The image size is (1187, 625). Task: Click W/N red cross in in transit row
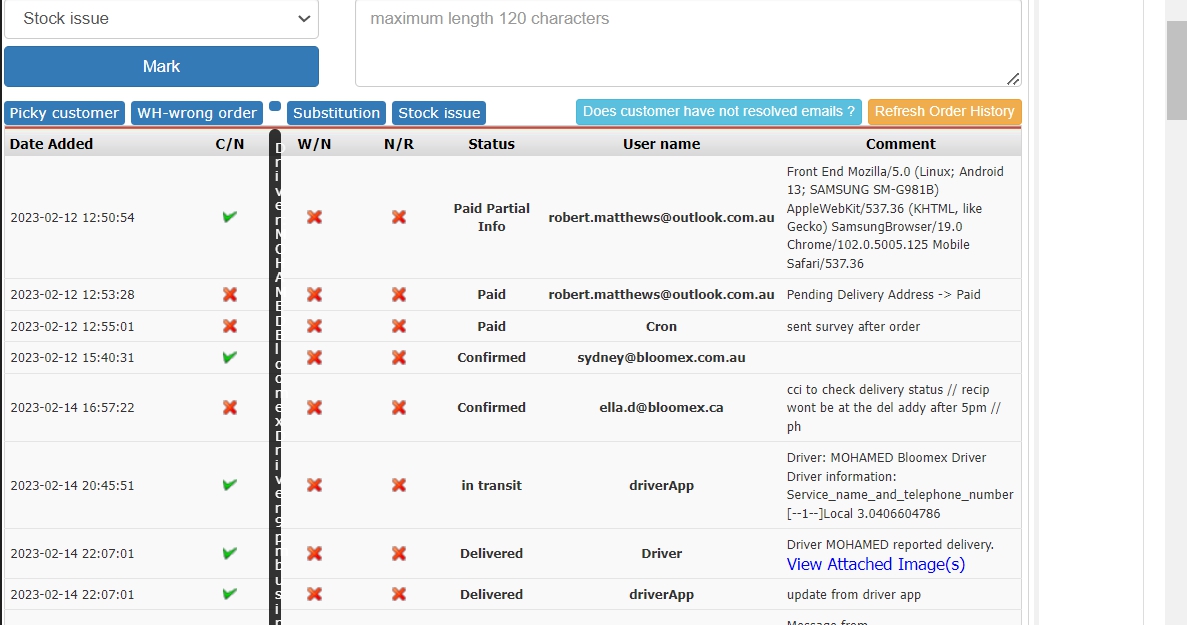[314, 485]
